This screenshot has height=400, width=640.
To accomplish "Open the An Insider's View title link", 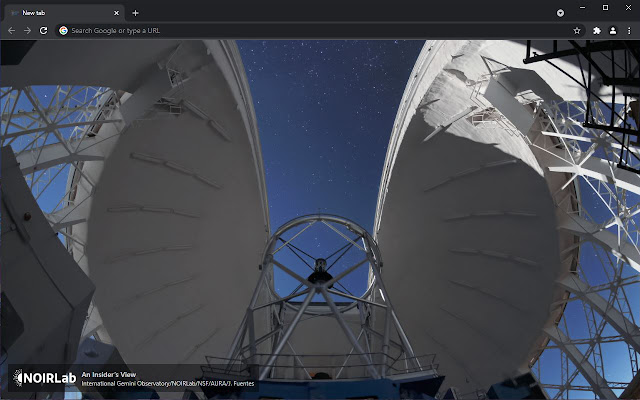I will click(108, 374).
